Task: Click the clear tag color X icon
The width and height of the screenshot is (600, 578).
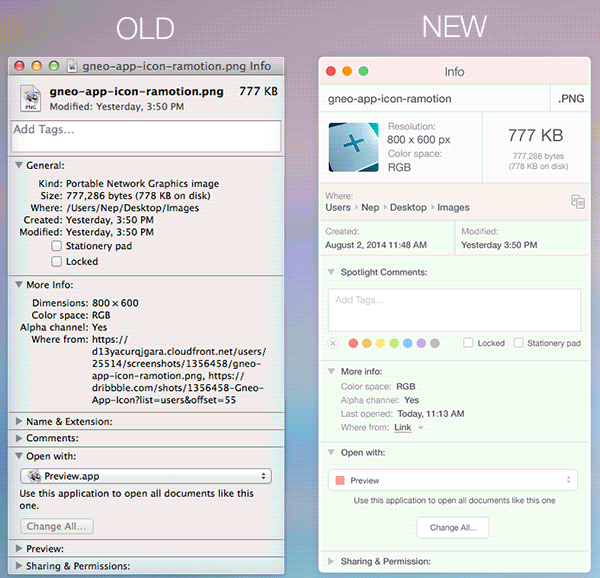Action: (333, 343)
